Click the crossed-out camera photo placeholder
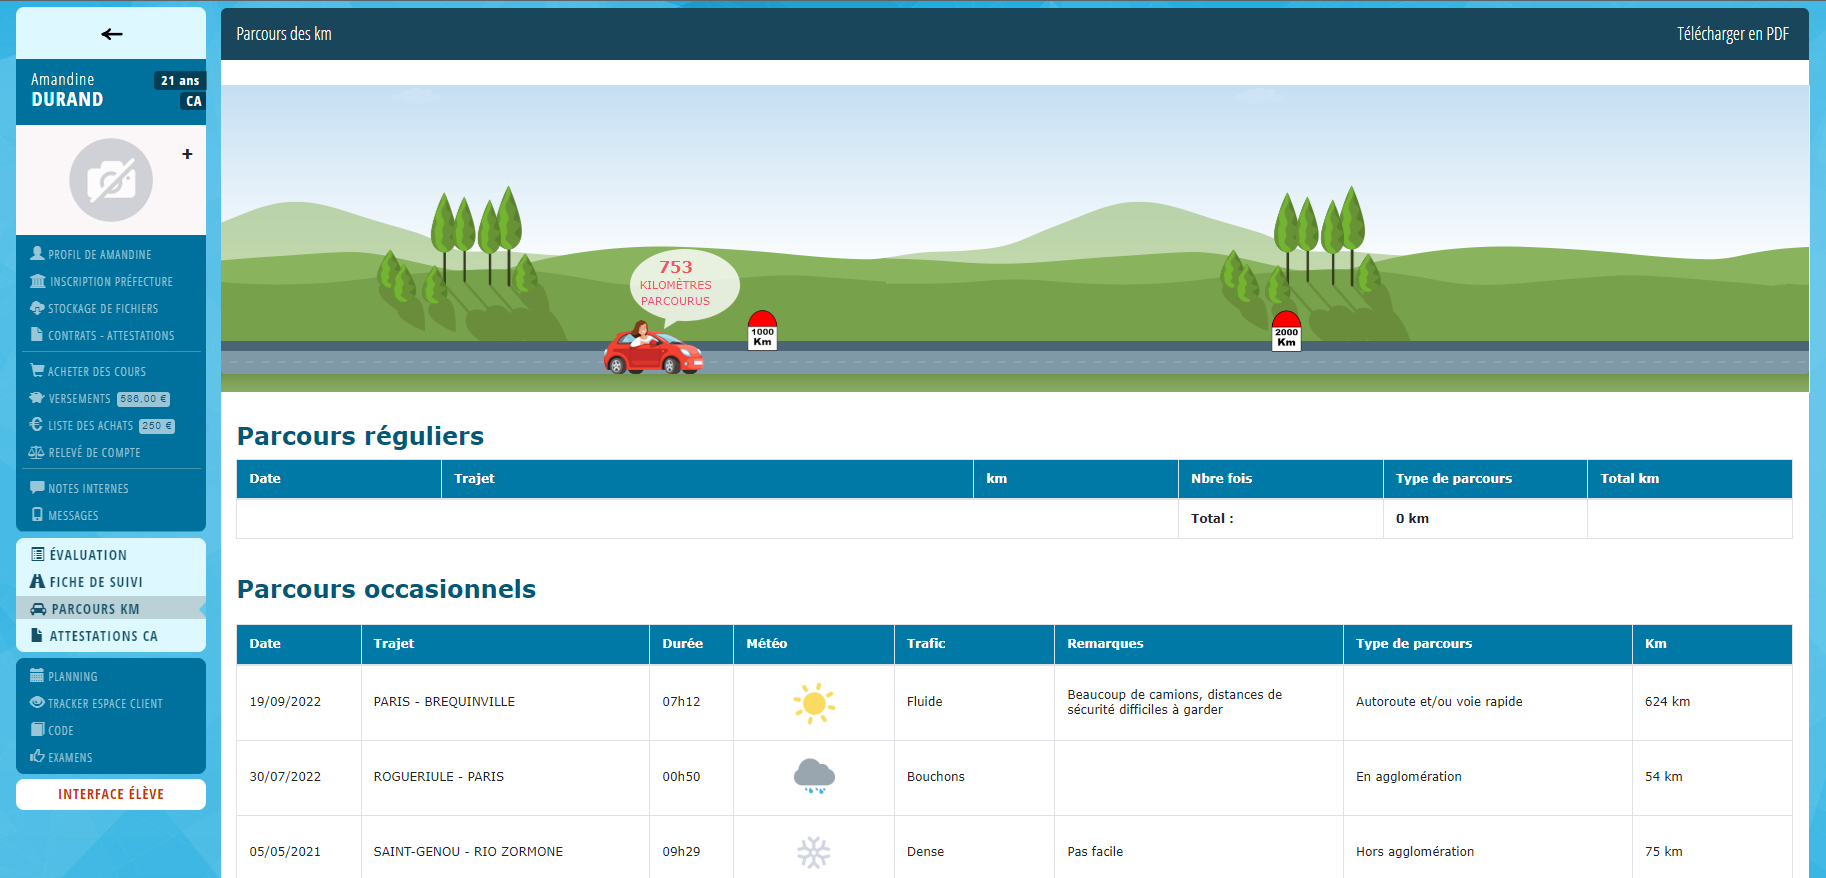The image size is (1826, 878). point(111,180)
